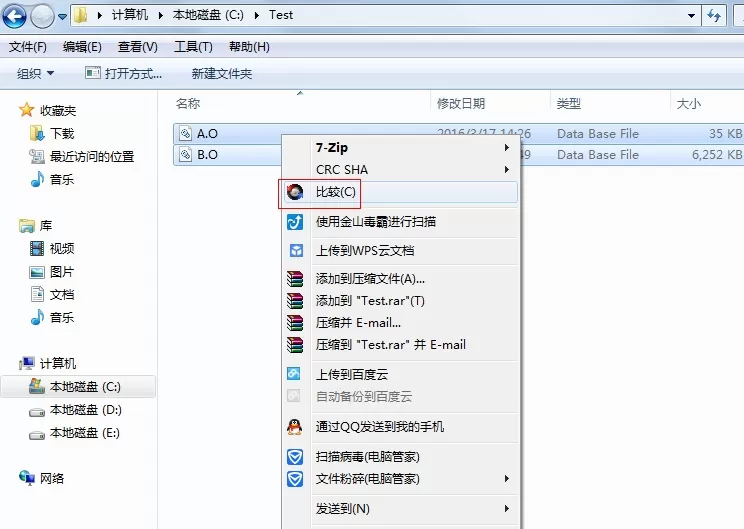Image resolution: width=744 pixels, height=529 pixels.
Task: Open 下载 folder in favorites
Action: [x=52, y=133]
